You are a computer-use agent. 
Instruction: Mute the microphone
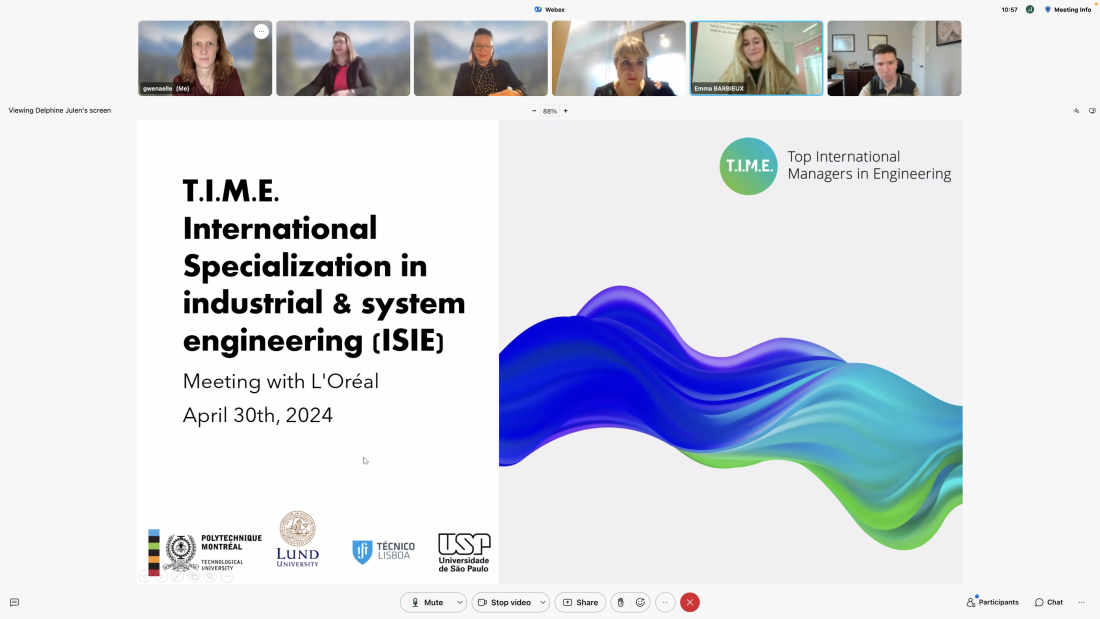coord(427,602)
